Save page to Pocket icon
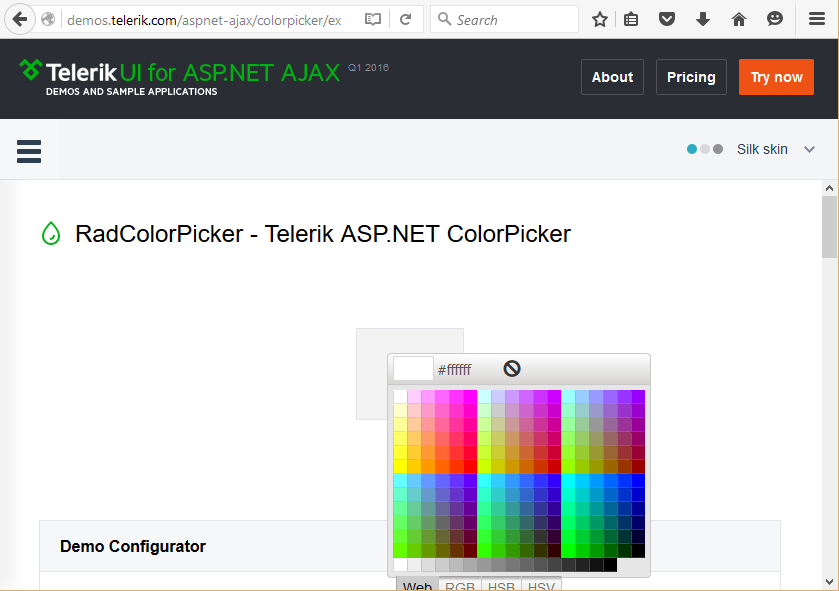Screen dimensions: 839x591 [667, 20]
